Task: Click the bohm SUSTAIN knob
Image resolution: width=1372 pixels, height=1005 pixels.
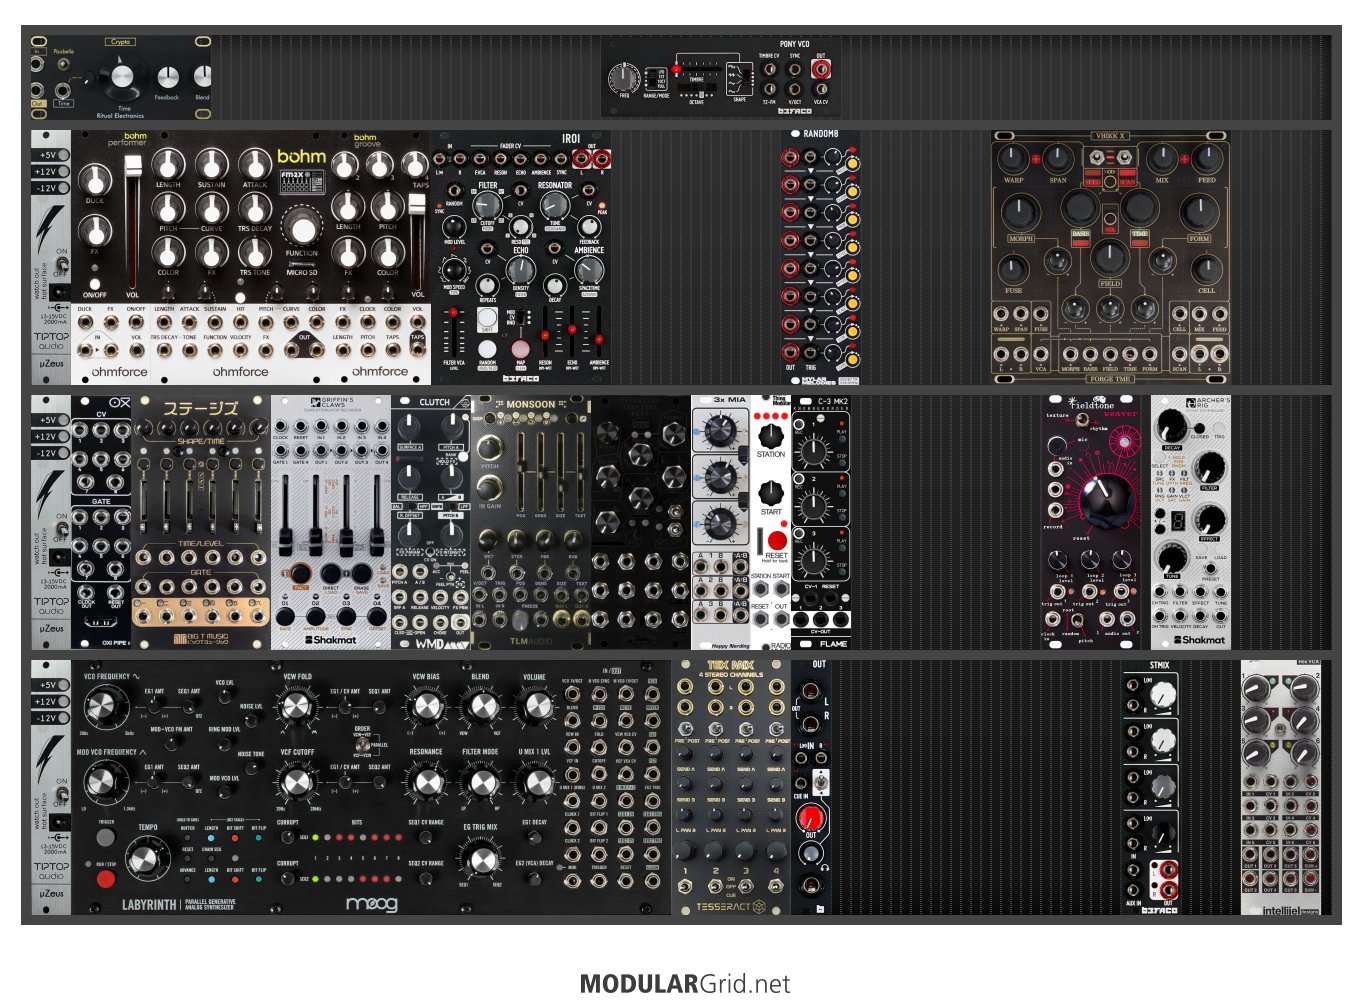Action: [x=211, y=164]
